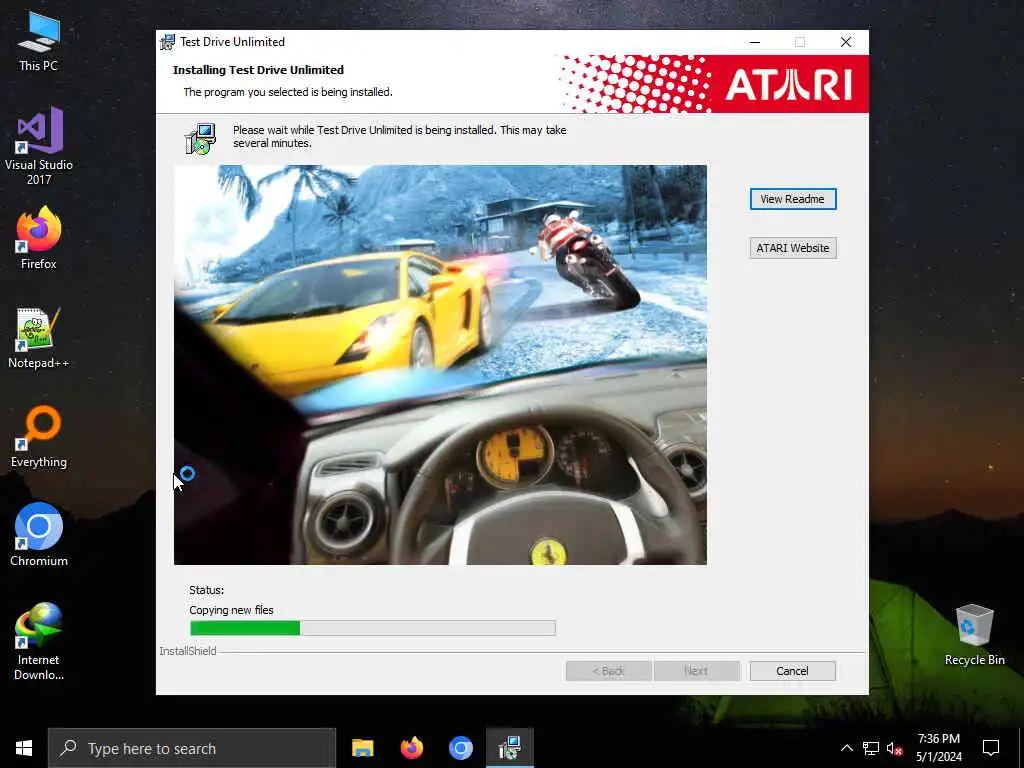
Task: Click the InstallShield label
Action: point(188,651)
